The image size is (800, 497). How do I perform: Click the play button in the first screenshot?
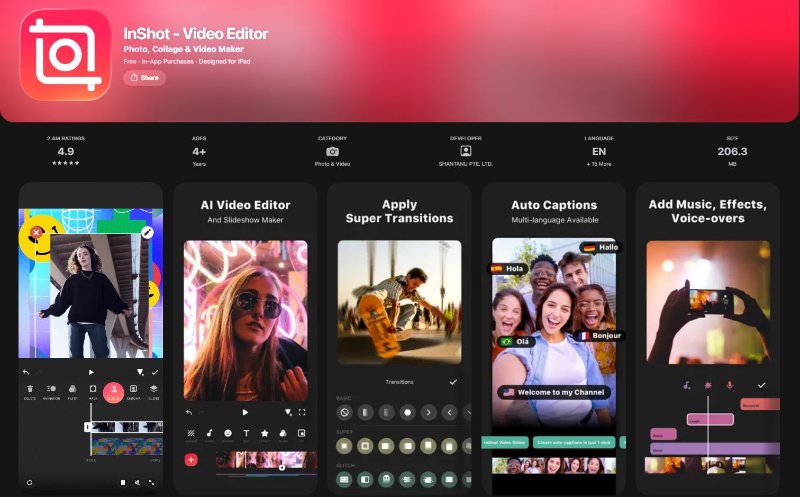(91, 372)
